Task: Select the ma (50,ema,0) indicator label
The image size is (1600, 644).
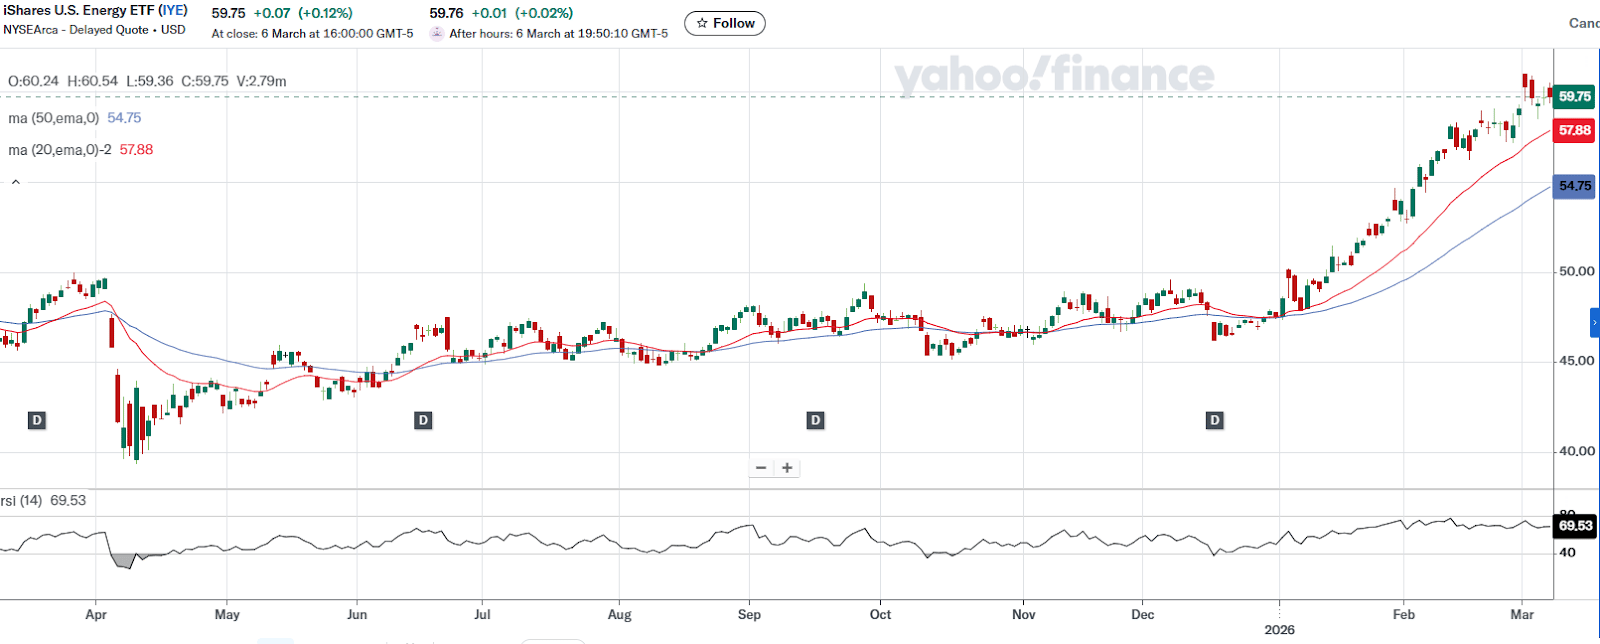Action: pyautogui.click(x=54, y=118)
